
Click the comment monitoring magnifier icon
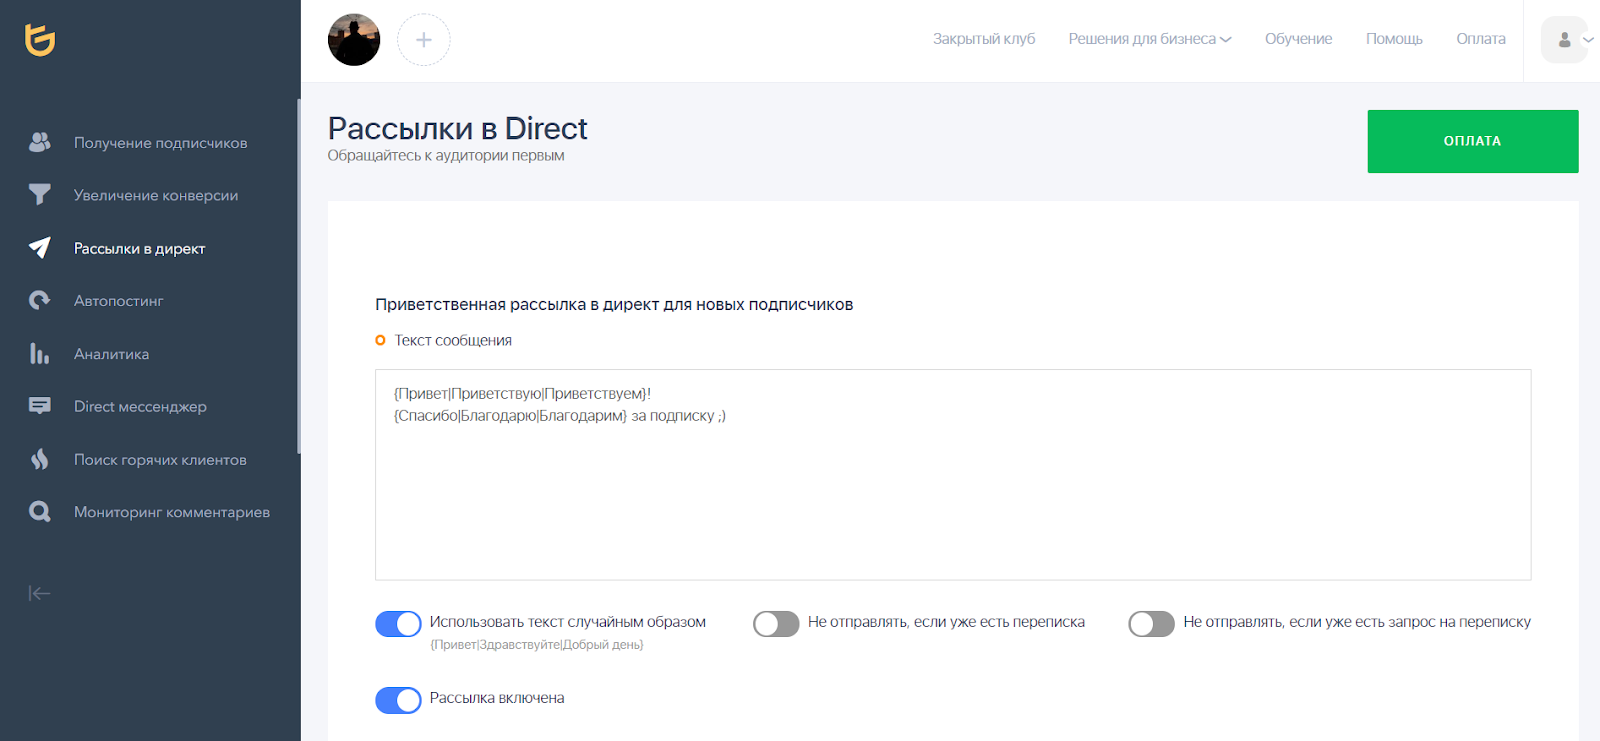coord(40,512)
